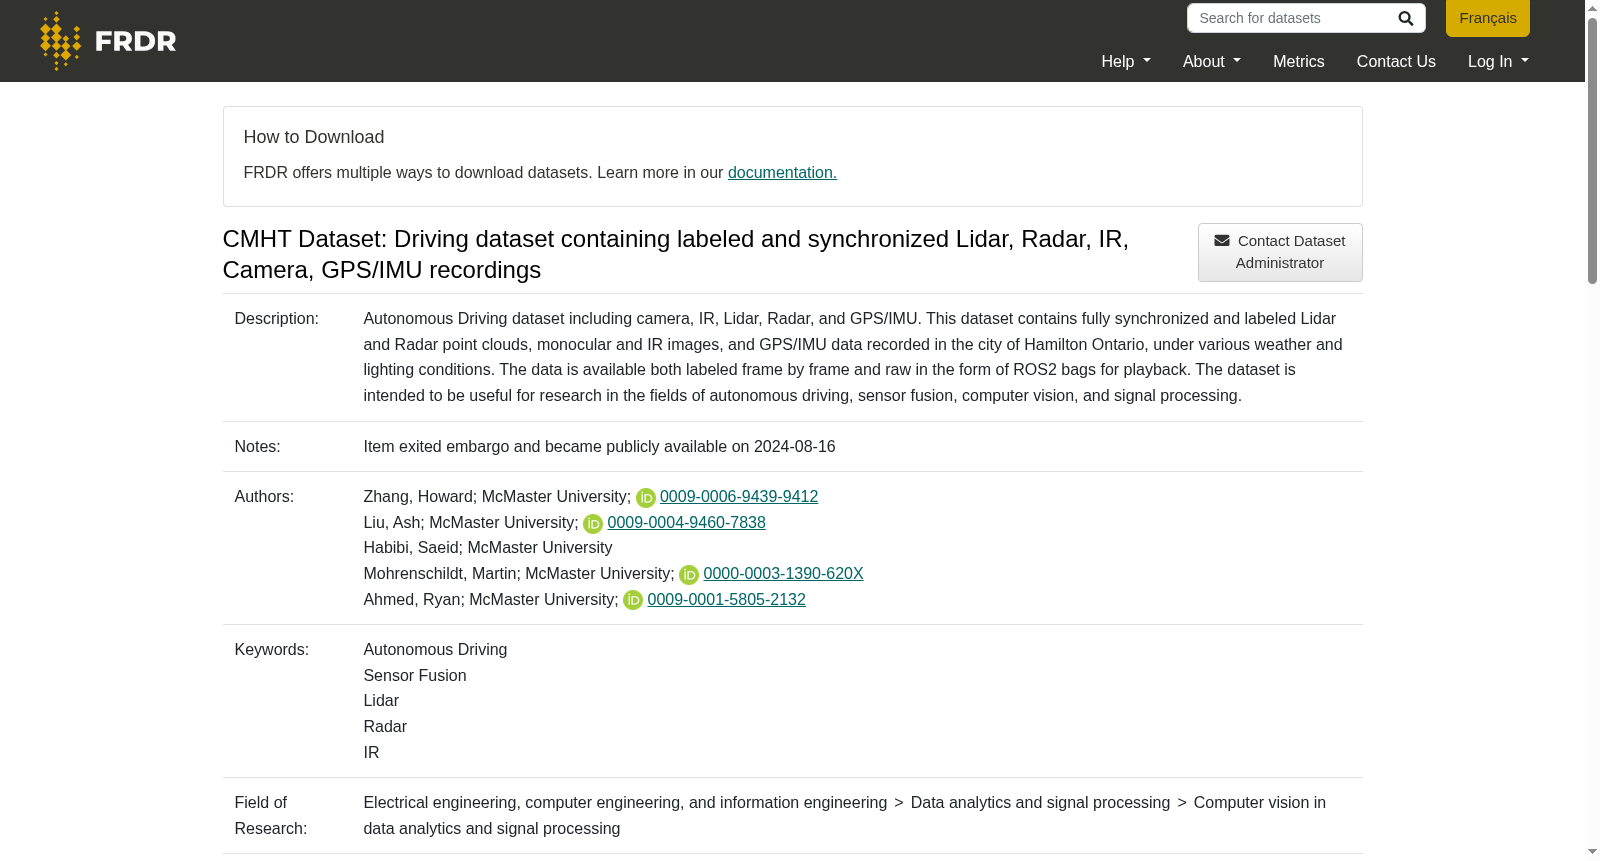Screen dimensions: 1600x861
Task: Open the Metrics page
Action: coord(1298,61)
